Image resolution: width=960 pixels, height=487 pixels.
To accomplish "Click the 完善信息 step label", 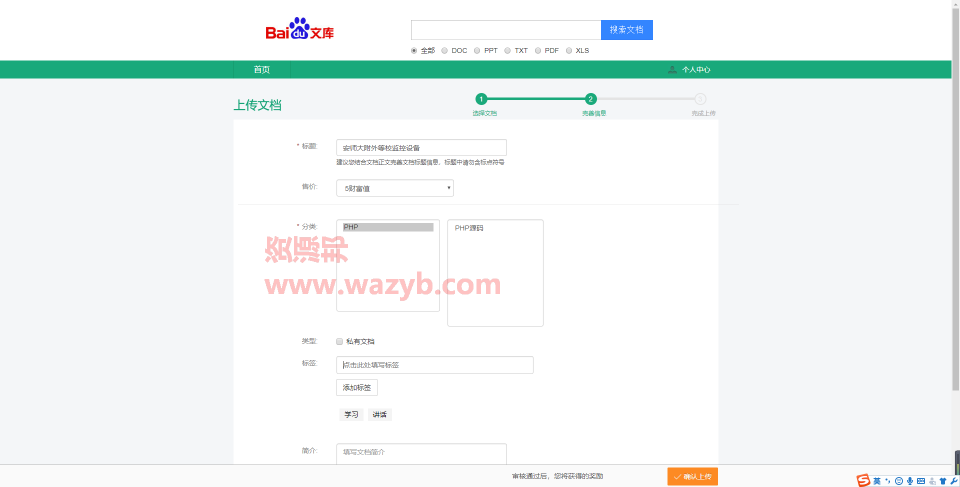I will [x=594, y=113].
